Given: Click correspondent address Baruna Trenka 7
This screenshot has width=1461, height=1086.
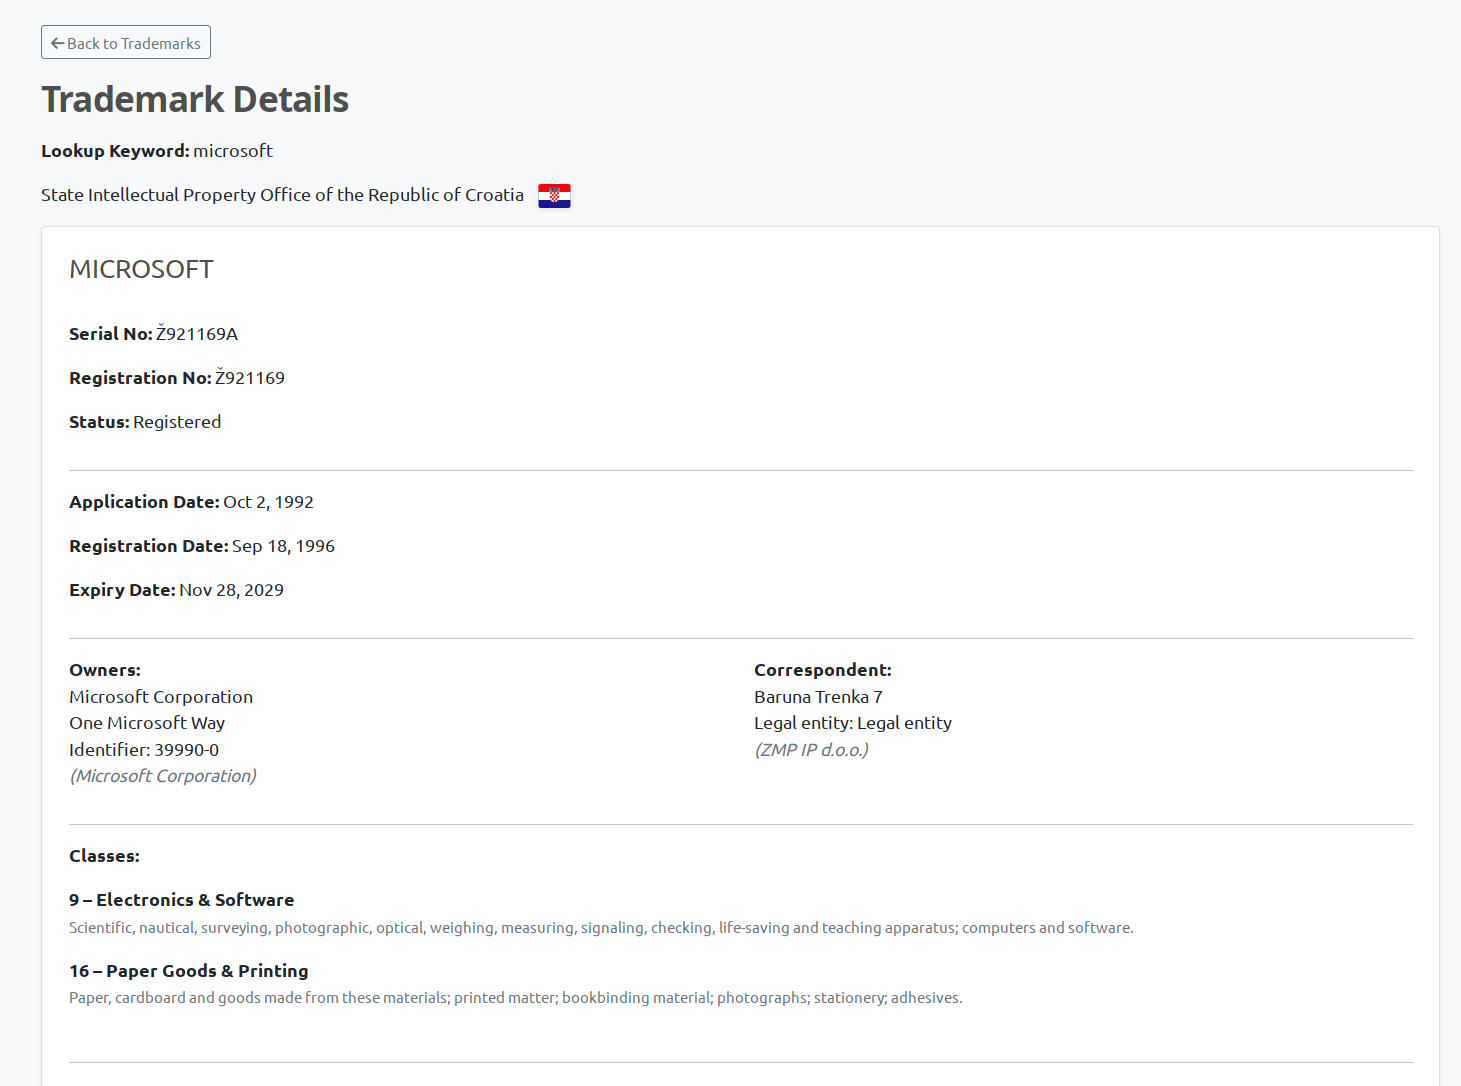Looking at the screenshot, I should 818,697.
